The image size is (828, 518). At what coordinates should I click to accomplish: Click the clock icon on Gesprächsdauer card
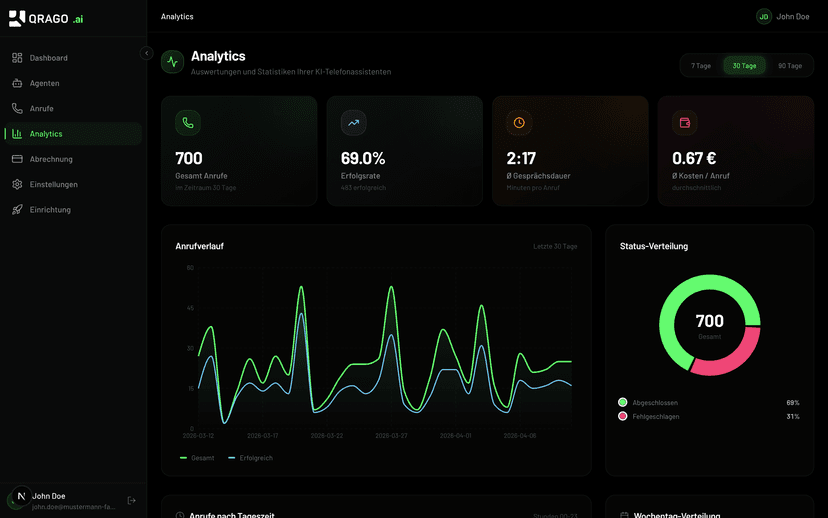click(519, 123)
